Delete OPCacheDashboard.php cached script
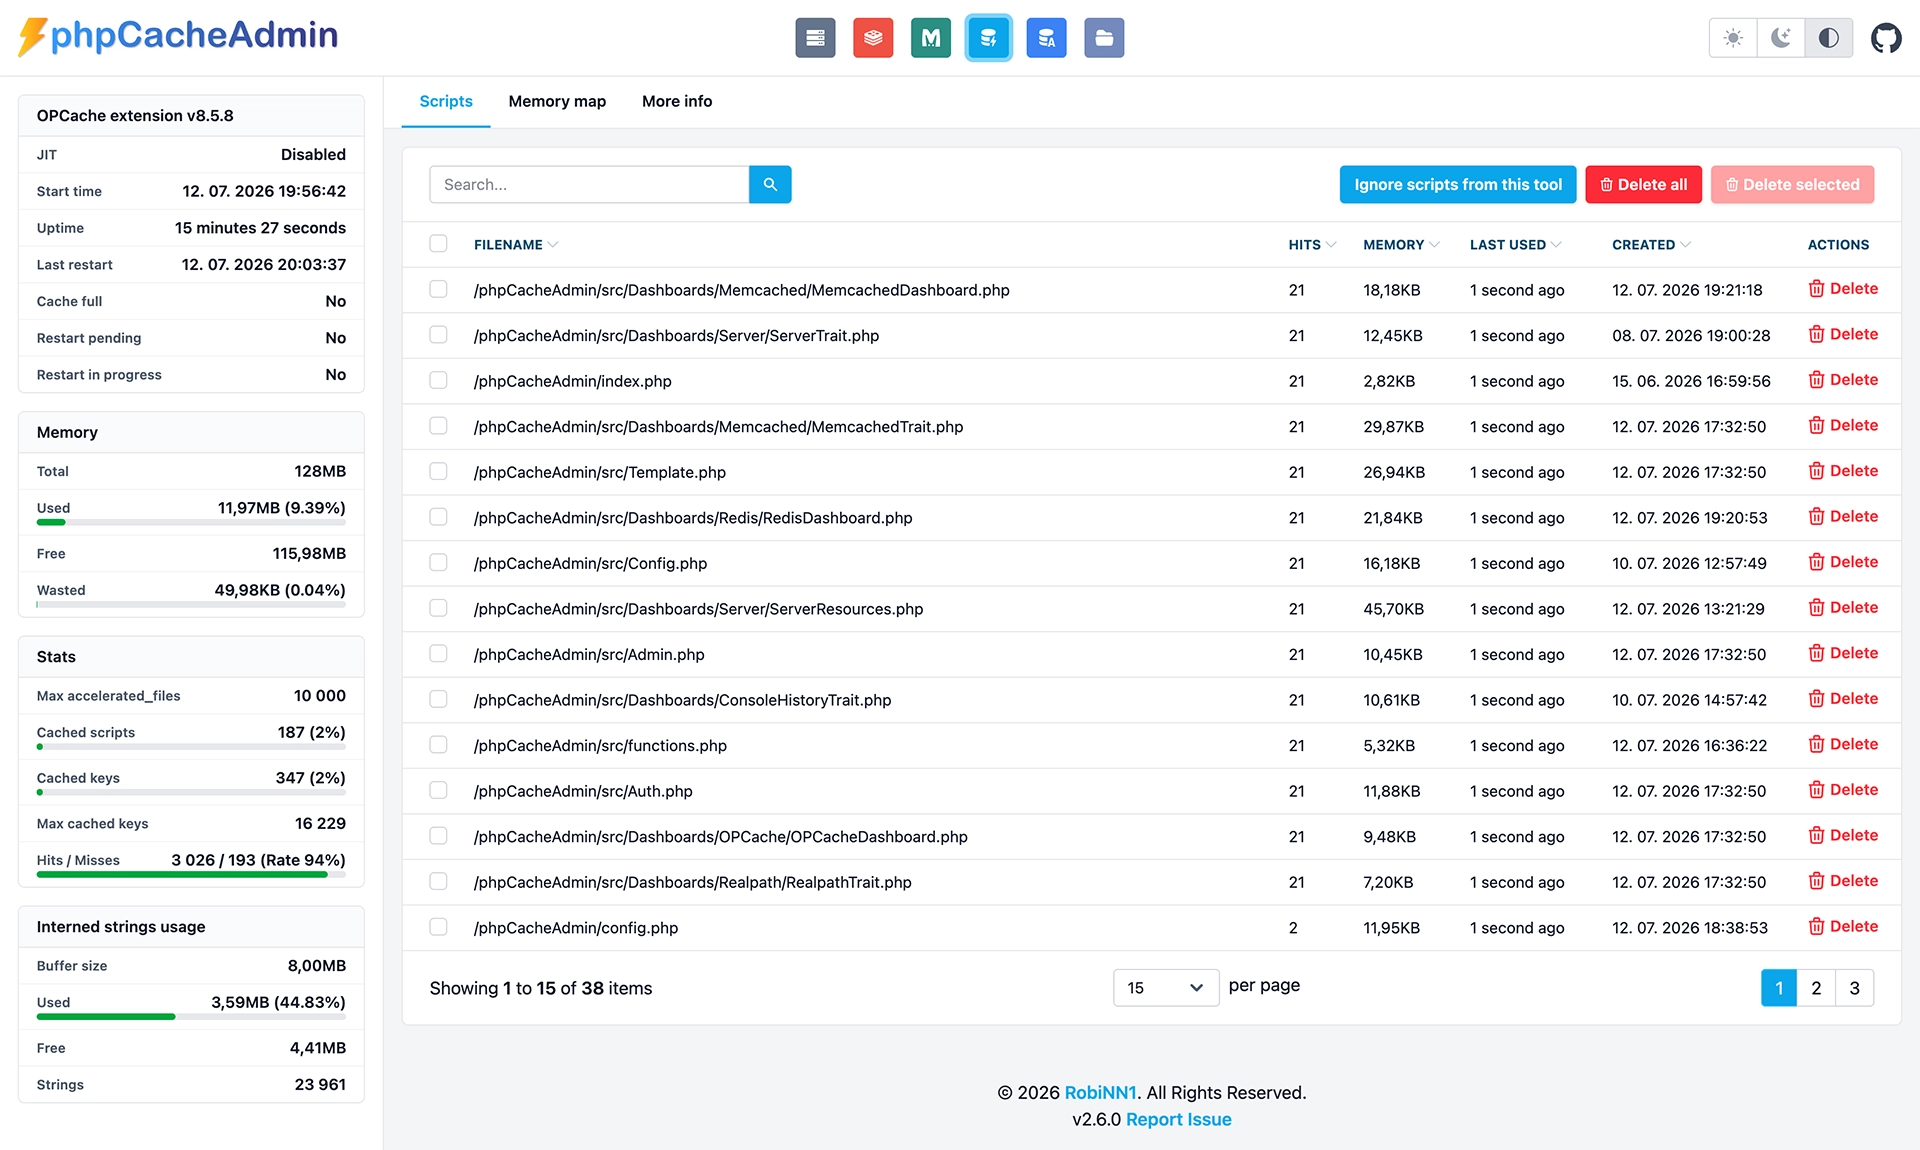Viewport: 1920px width, 1150px height. point(1843,835)
